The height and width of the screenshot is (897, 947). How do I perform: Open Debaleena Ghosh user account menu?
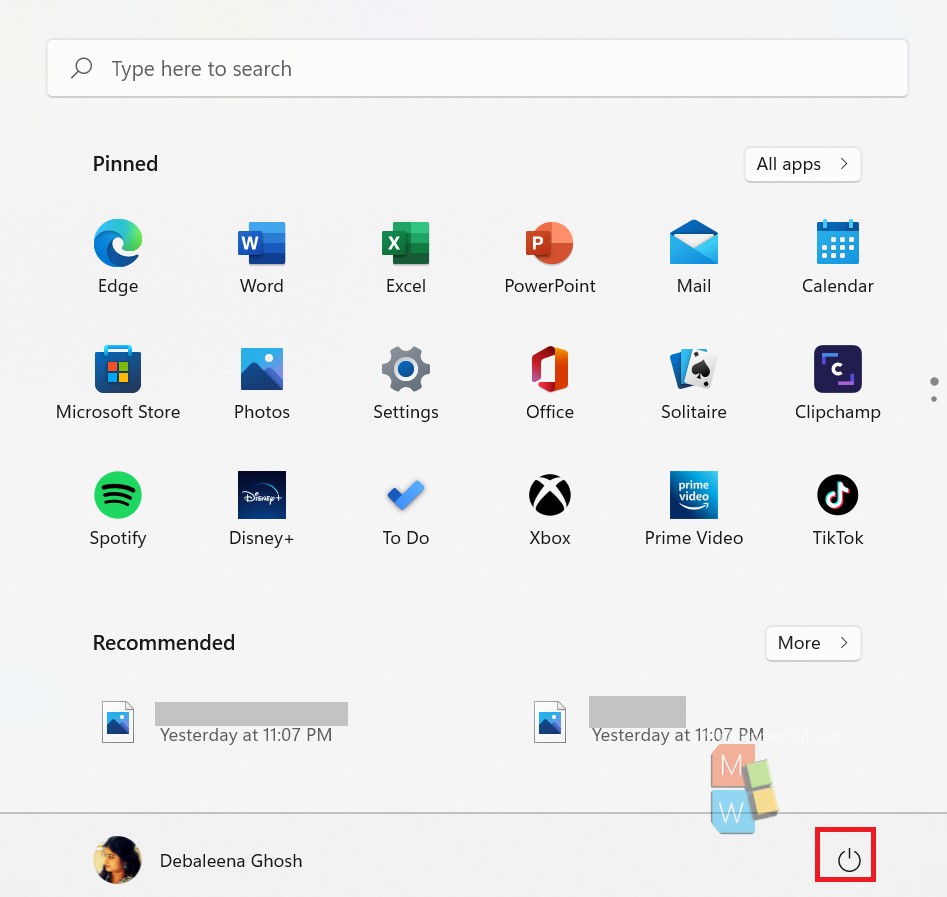click(x=198, y=860)
